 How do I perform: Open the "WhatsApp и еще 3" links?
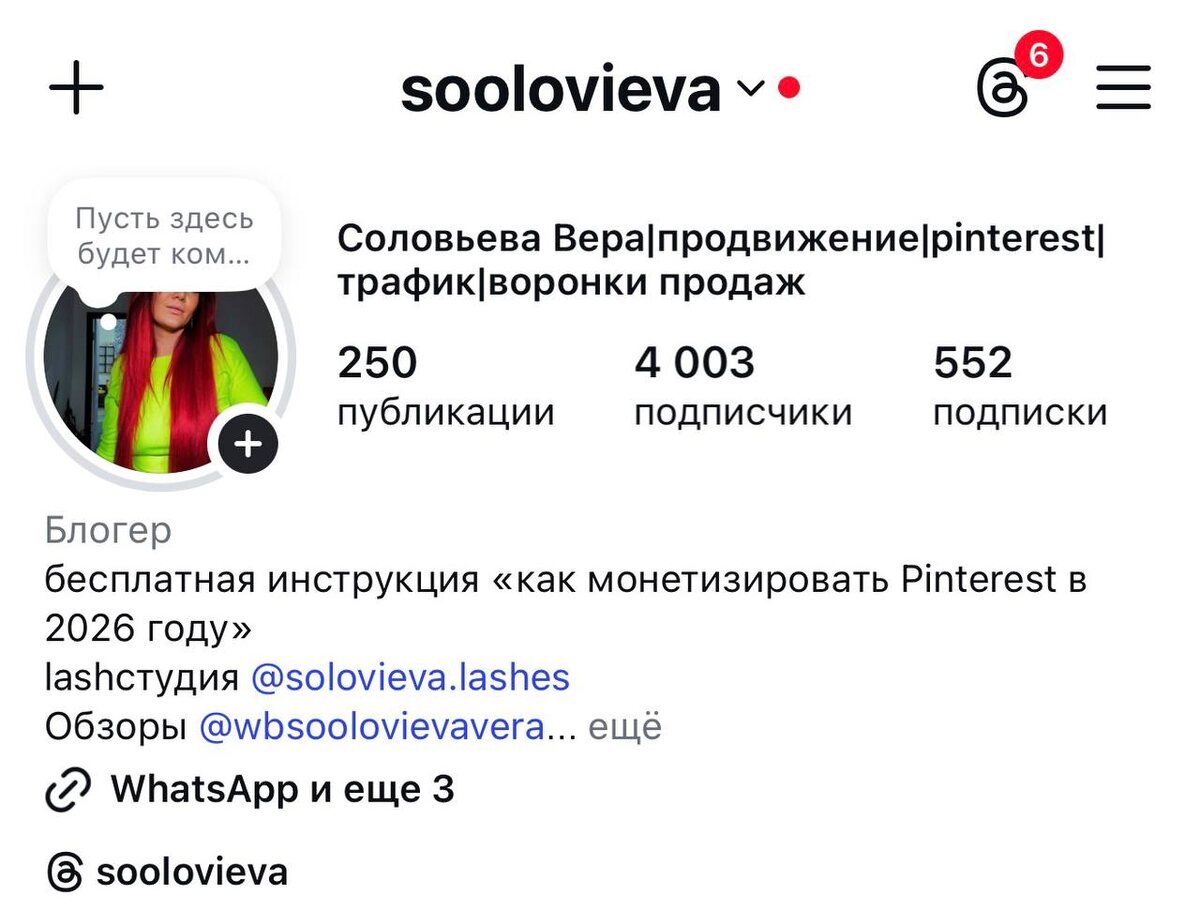(282, 790)
